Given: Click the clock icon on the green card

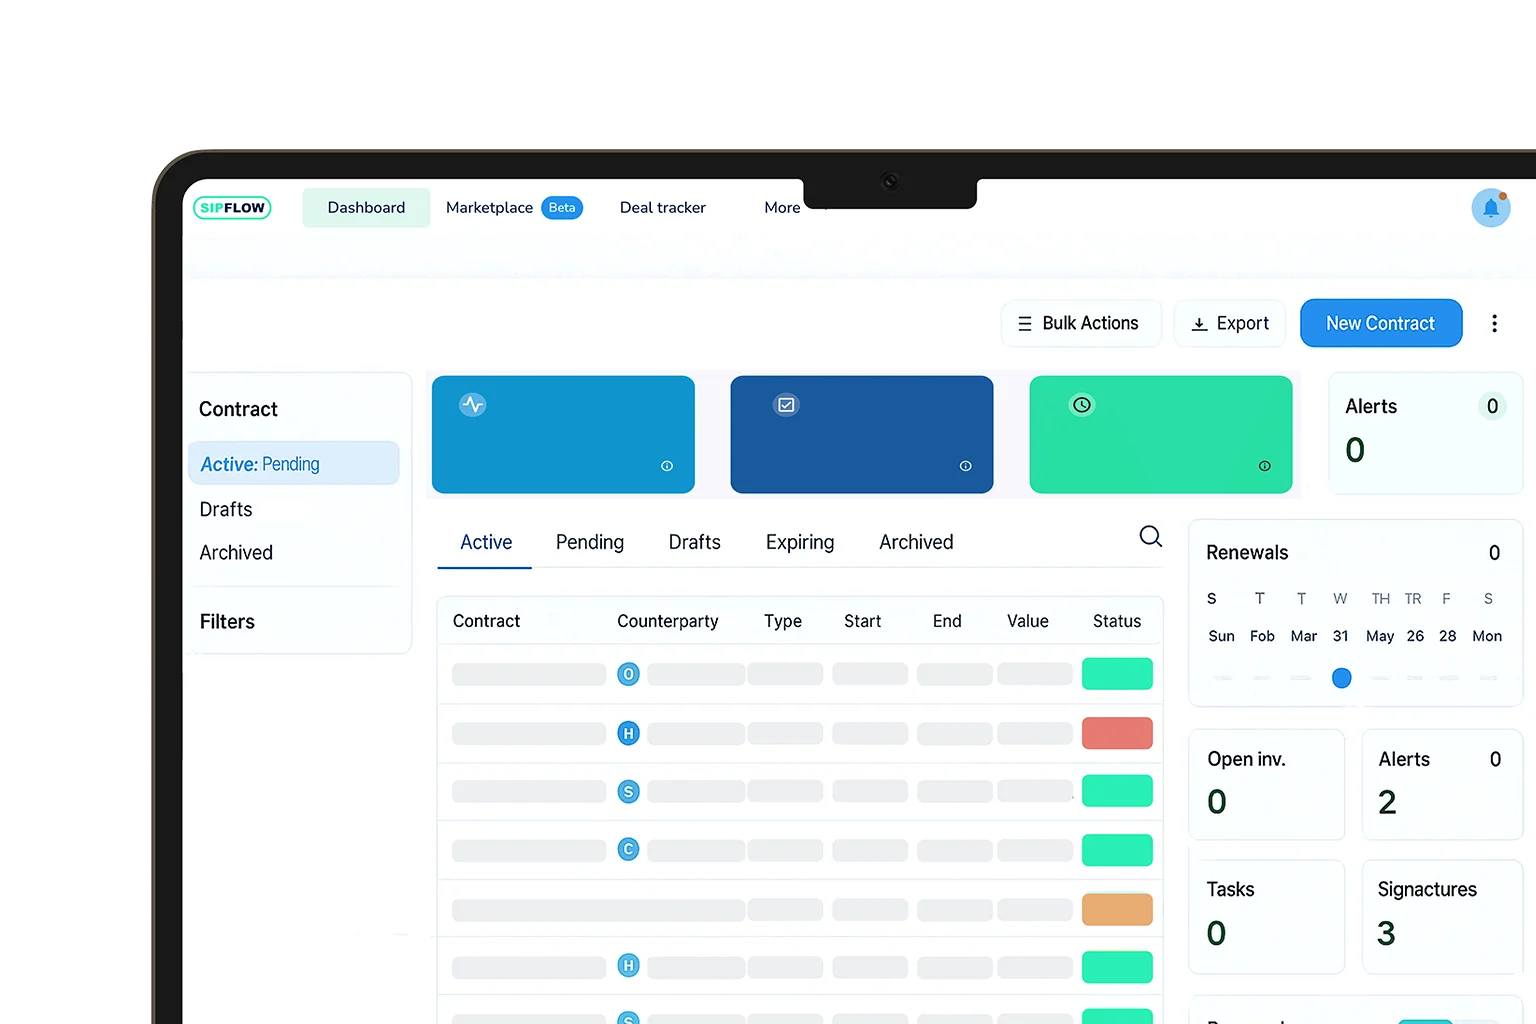Looking at the screenshot, I should pyautogui.click(x=1082, y=405).
